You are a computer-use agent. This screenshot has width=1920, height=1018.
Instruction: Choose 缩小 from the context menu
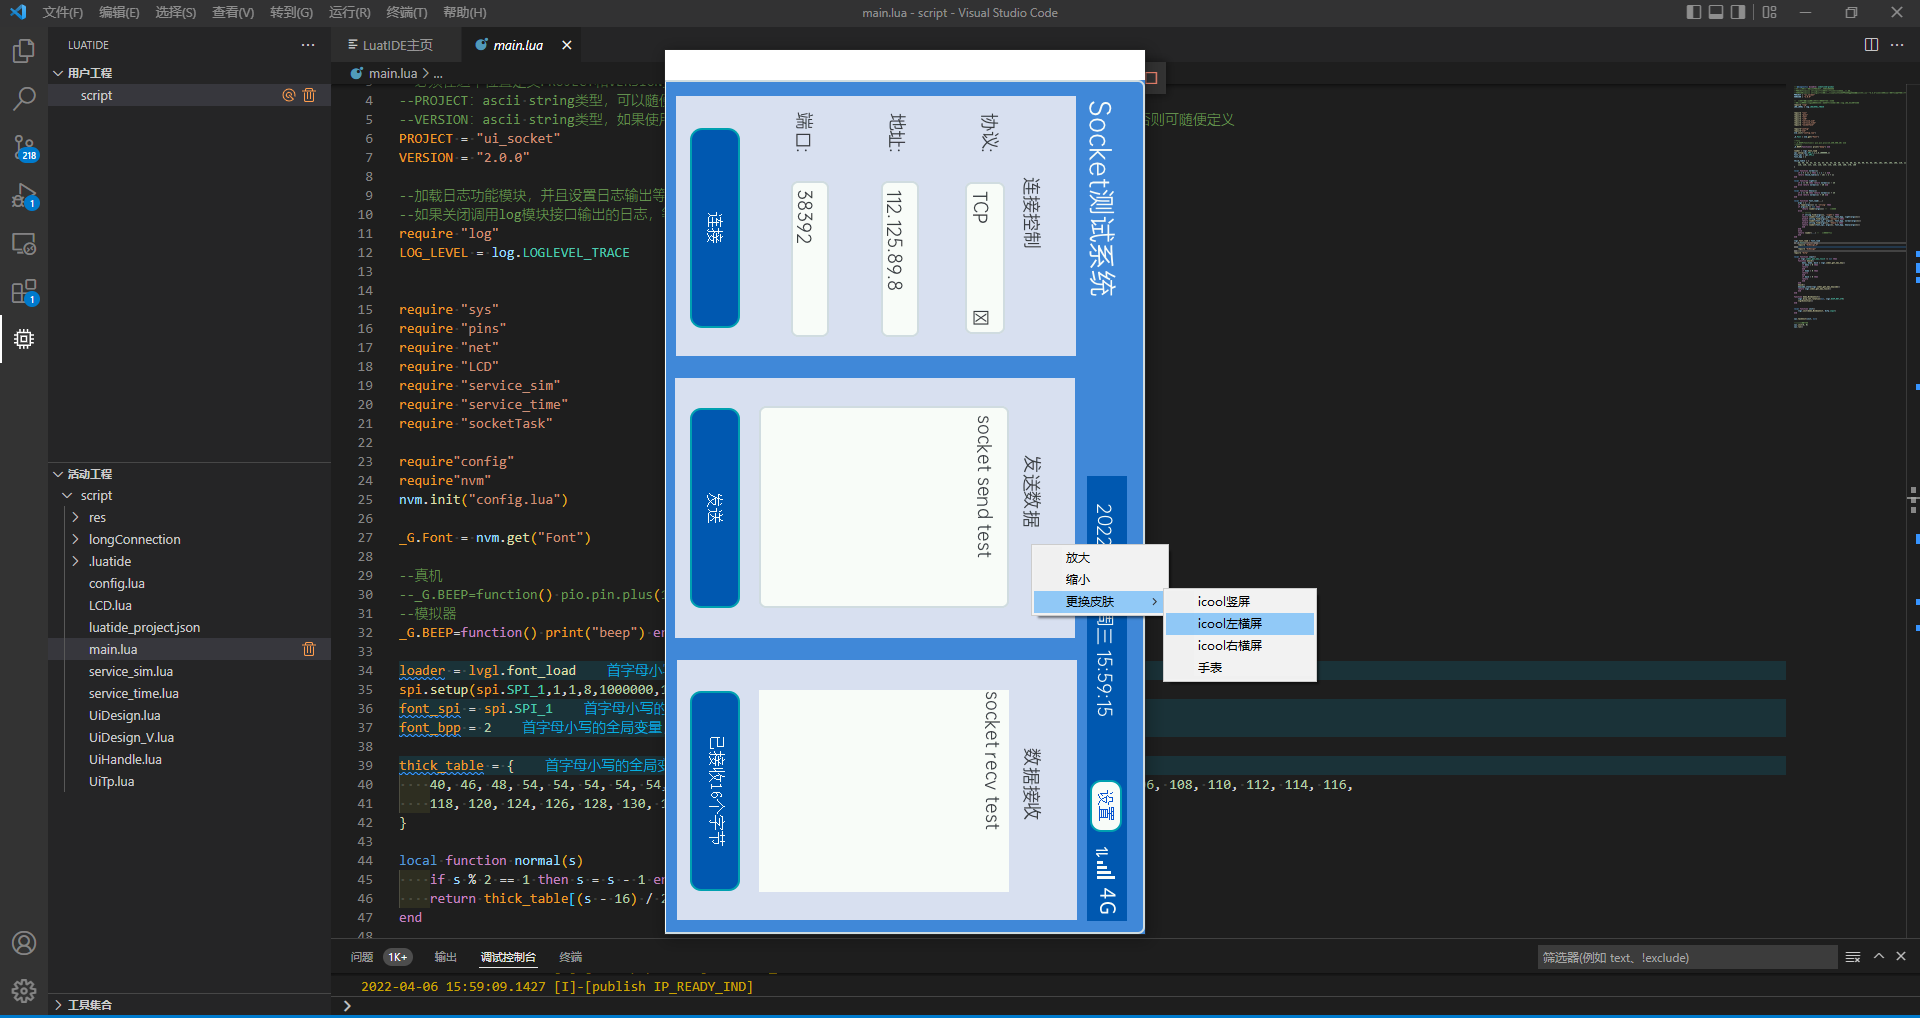pos(1100,580)
